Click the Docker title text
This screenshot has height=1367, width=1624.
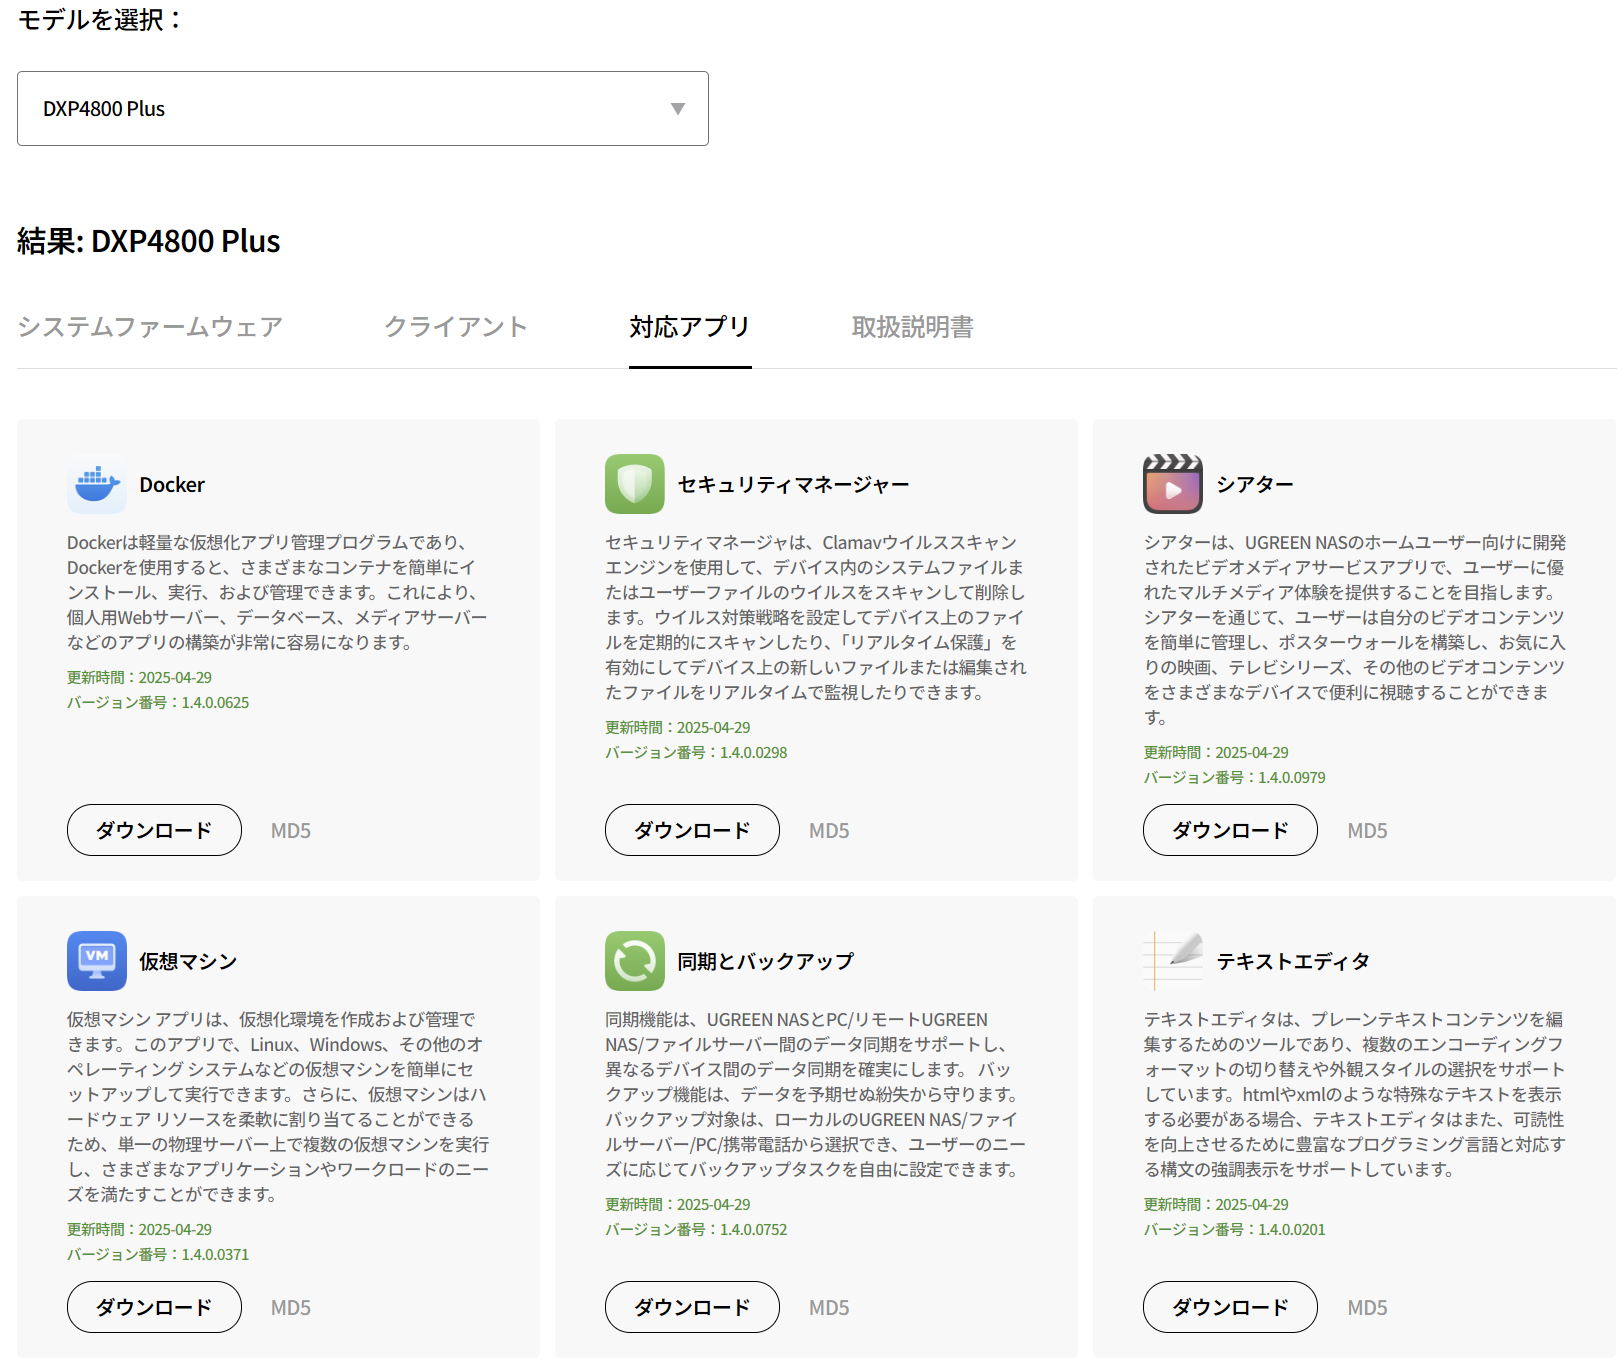172,485
